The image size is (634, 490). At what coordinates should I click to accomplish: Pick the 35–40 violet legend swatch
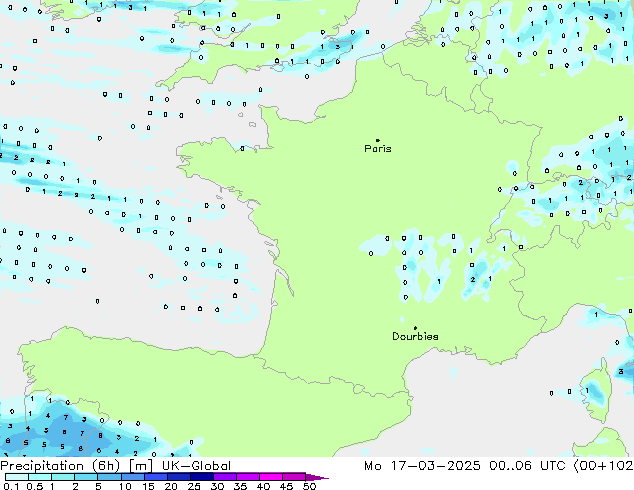coord(248,477)
